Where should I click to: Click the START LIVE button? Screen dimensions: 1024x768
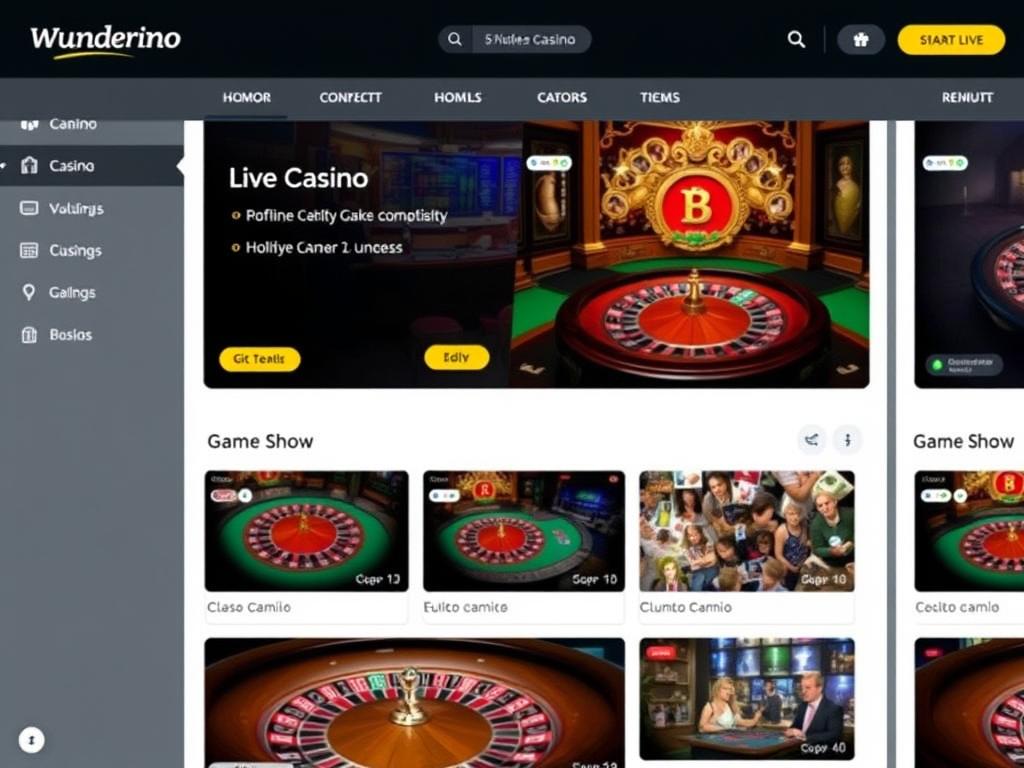(952, 40)
